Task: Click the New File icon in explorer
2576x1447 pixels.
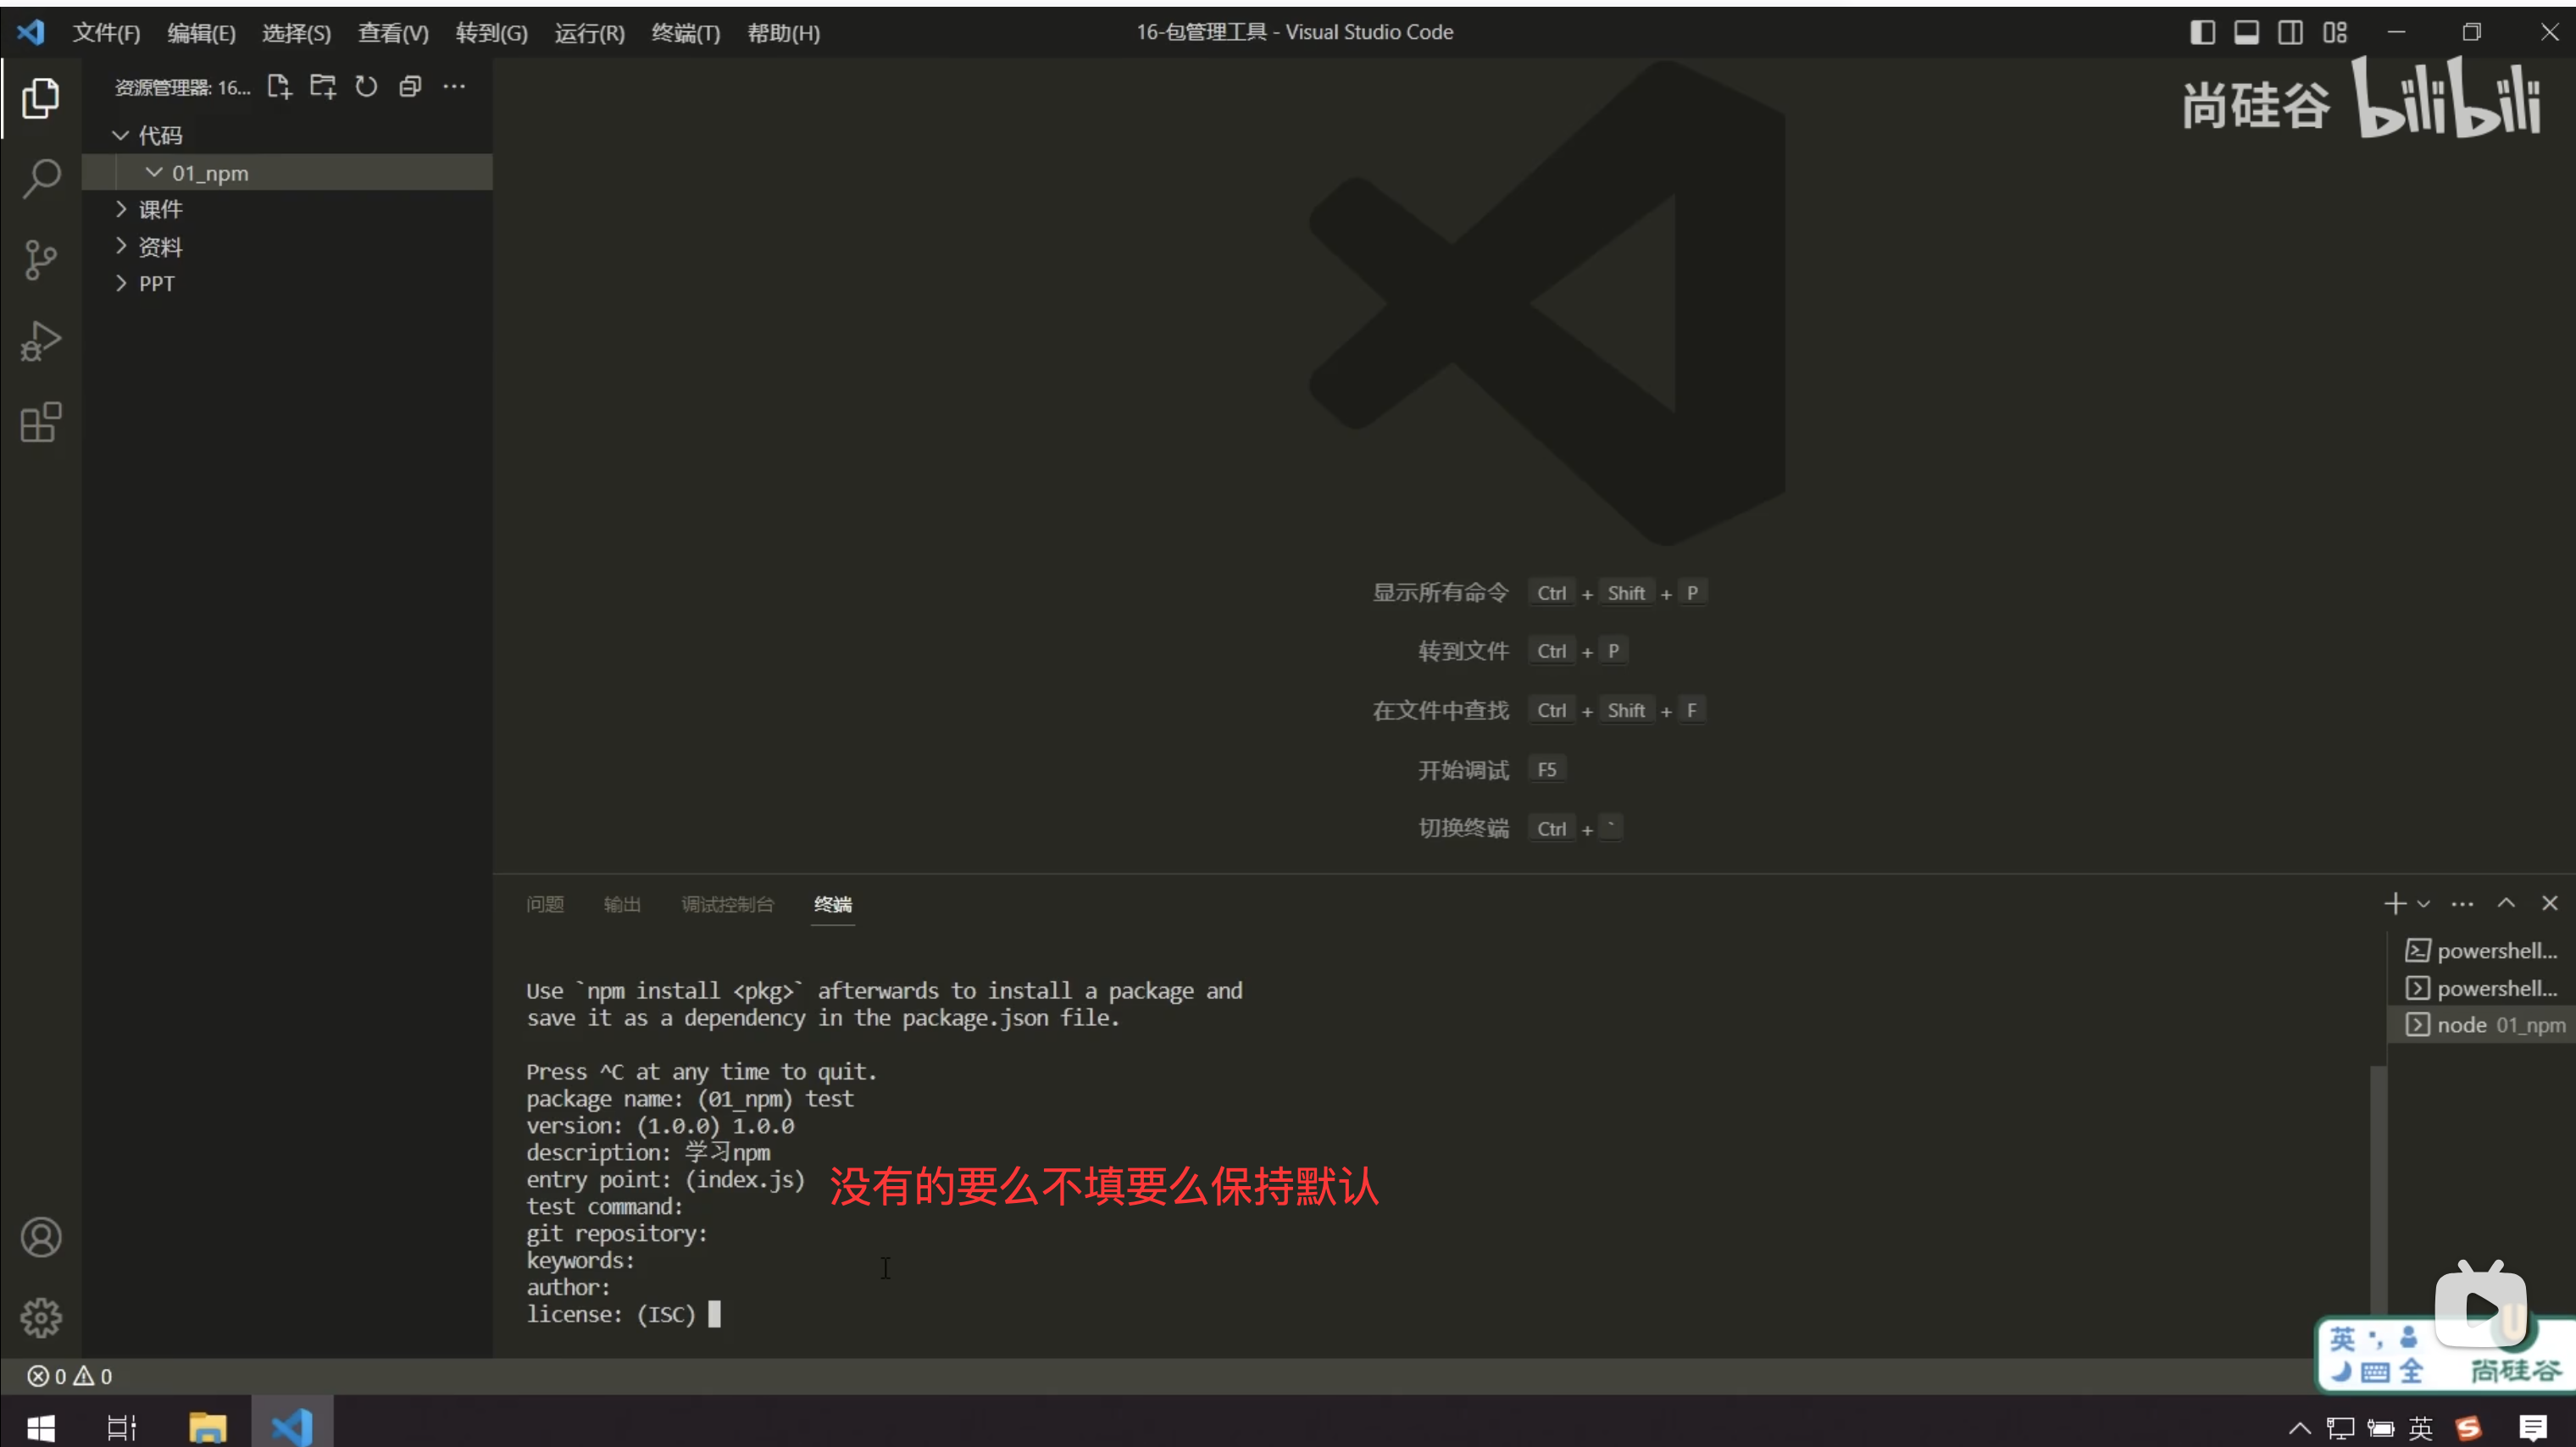Action: tap(279, 87)
